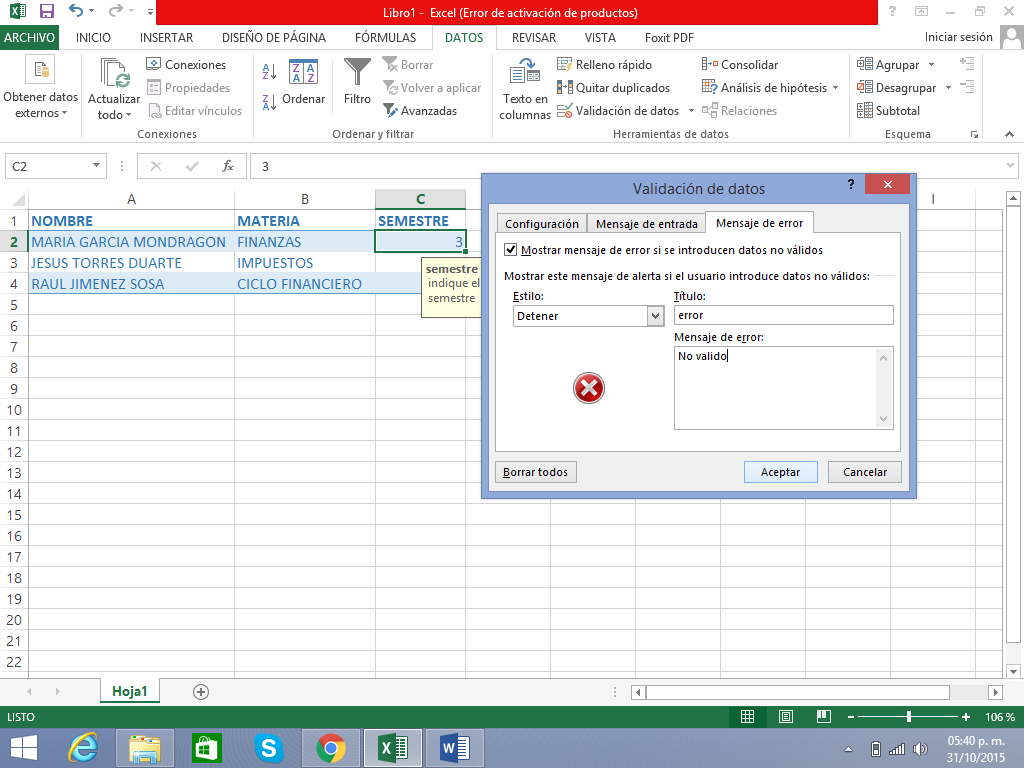
Task: Click the Borrar todos button
Action: point(535,472)
